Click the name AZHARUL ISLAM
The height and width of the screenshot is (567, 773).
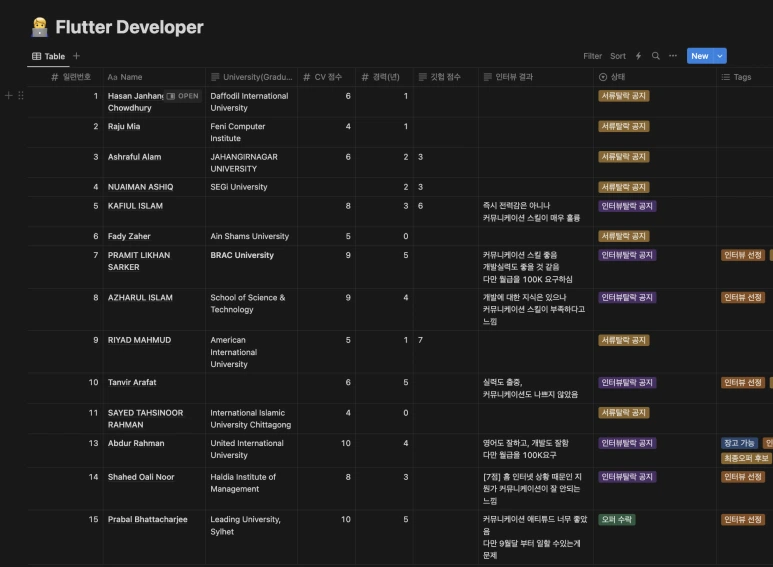pos(140,297)
